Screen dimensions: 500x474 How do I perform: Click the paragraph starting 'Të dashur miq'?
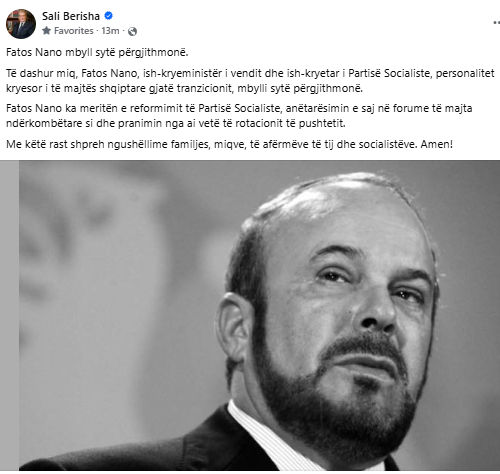(x=250, y=81)
